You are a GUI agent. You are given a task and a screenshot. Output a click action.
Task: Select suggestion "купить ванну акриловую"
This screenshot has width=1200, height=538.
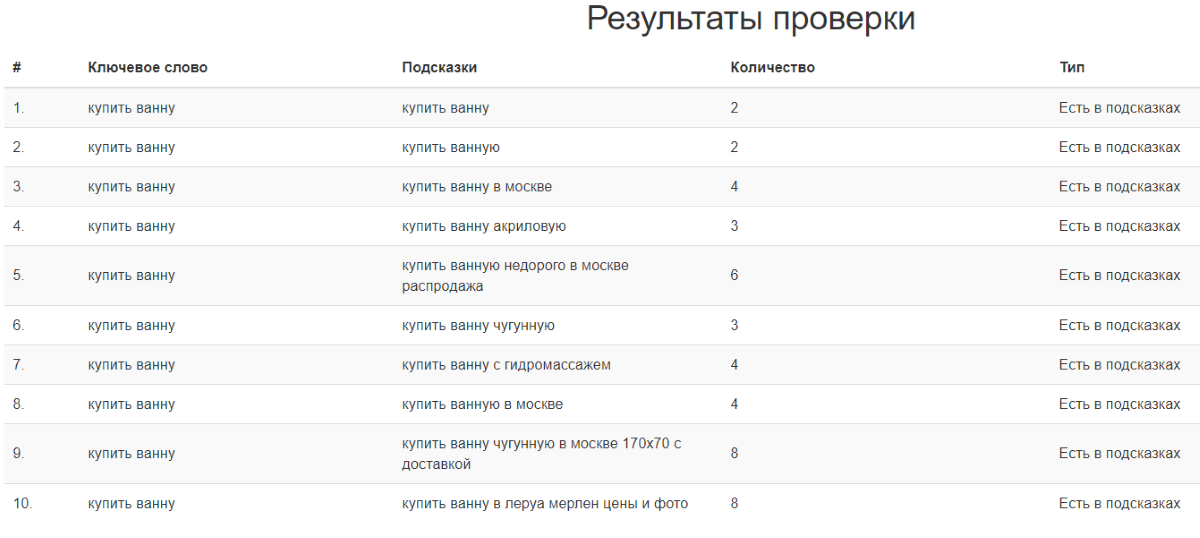[483, 226]
